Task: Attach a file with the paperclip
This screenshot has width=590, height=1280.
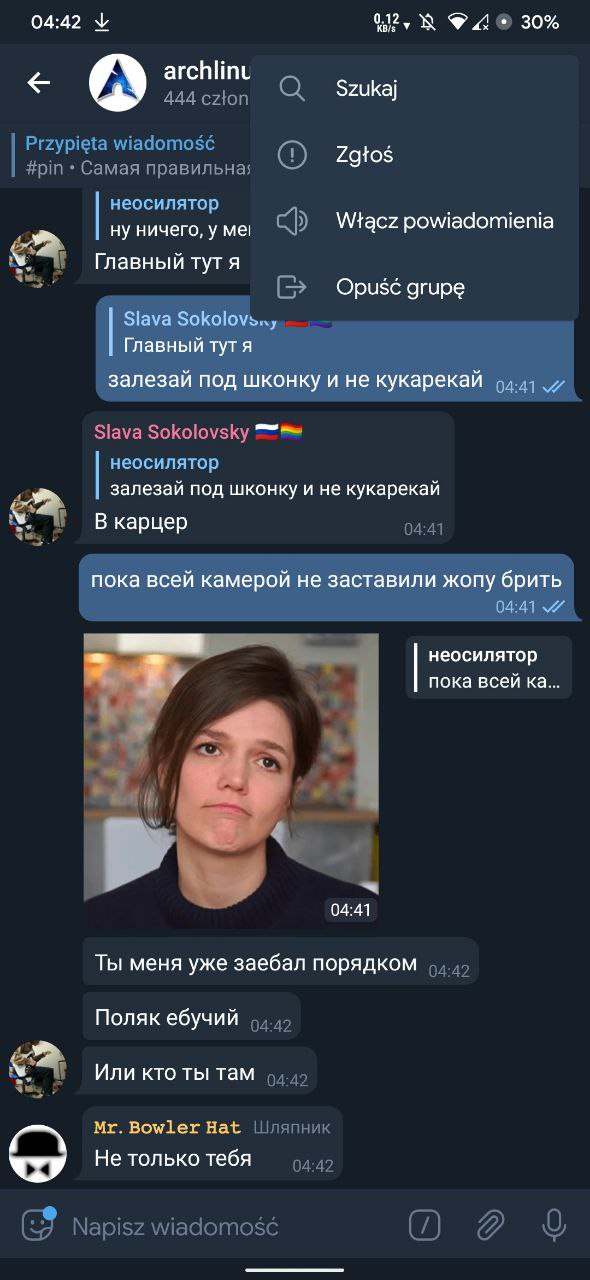Action: [x=489, y=1225]
